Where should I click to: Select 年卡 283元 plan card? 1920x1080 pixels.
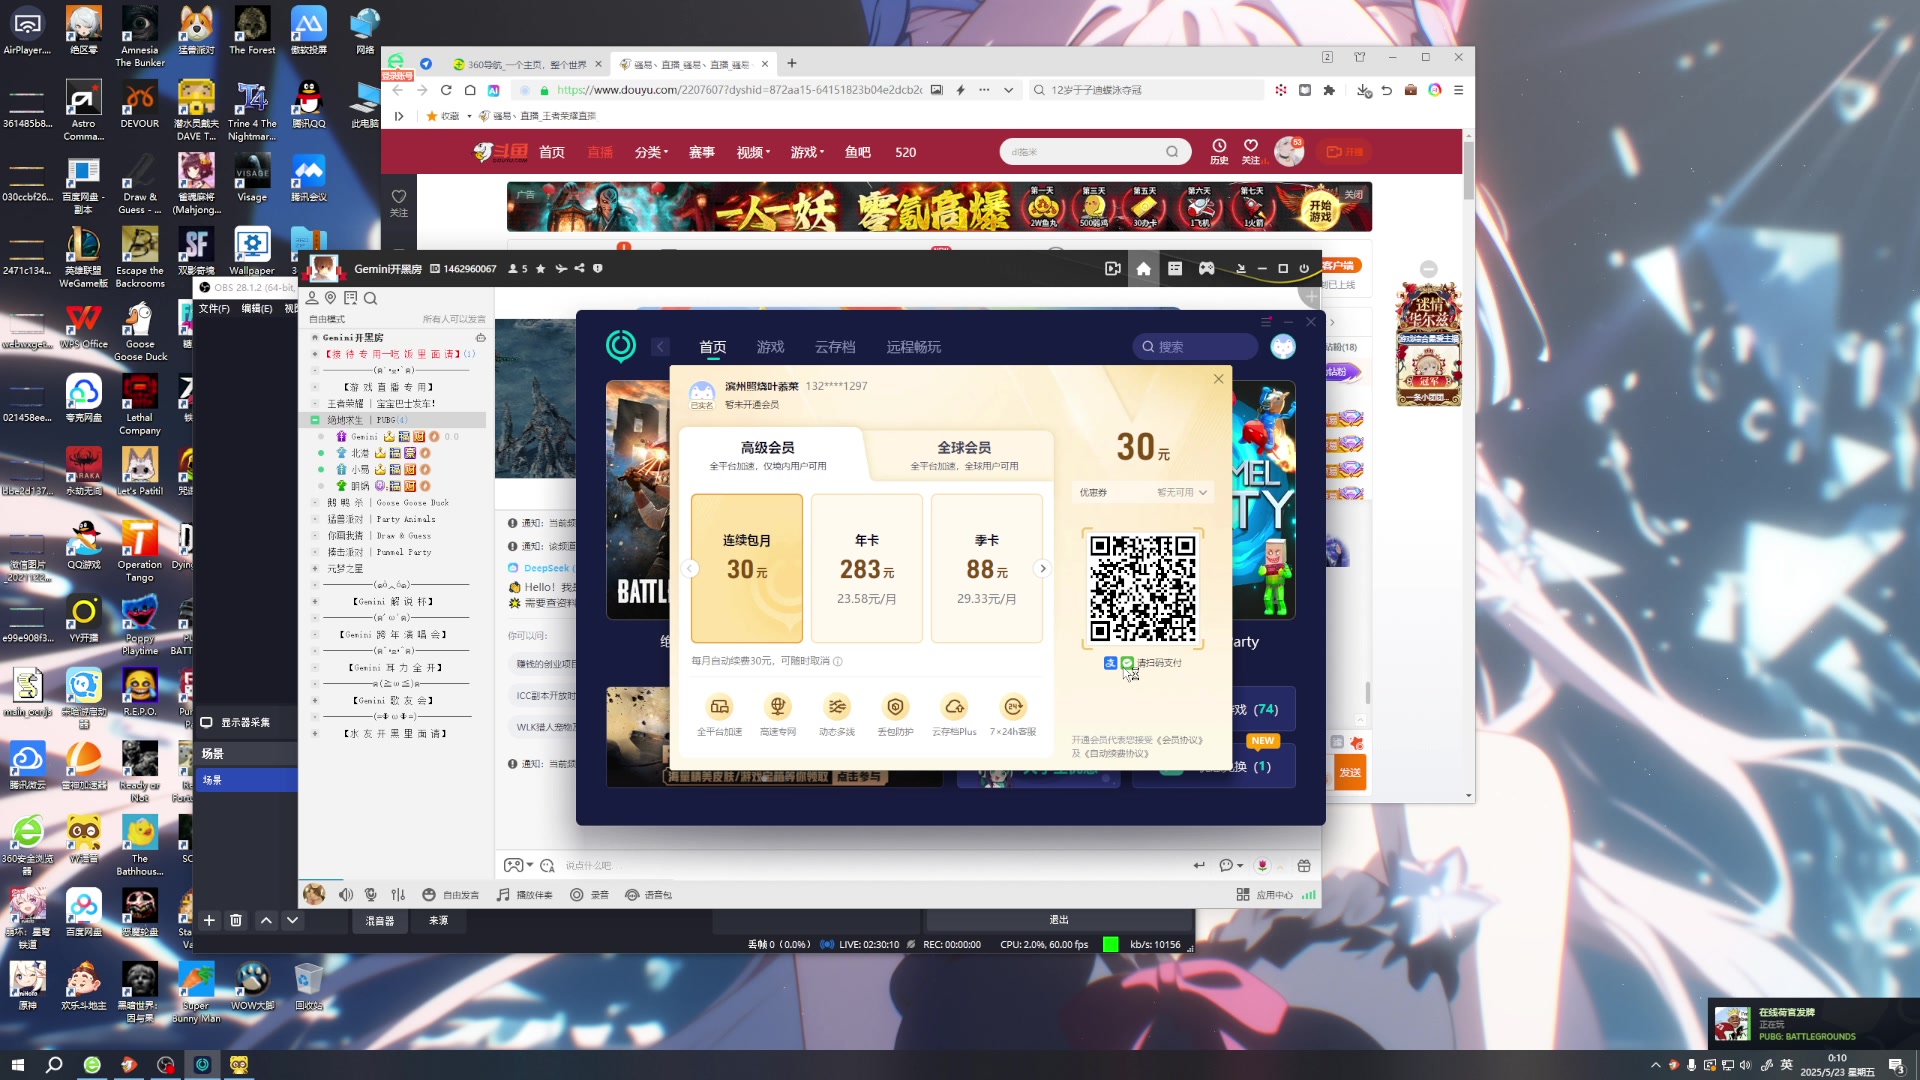point(866,568)
